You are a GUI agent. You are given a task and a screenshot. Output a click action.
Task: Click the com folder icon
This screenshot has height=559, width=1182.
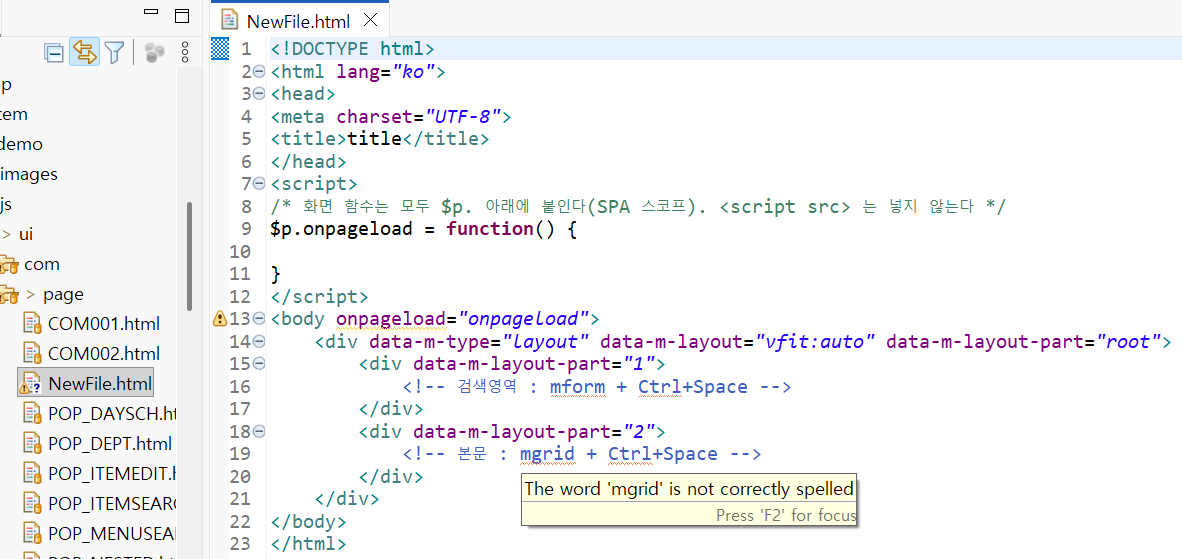(8, 265)
